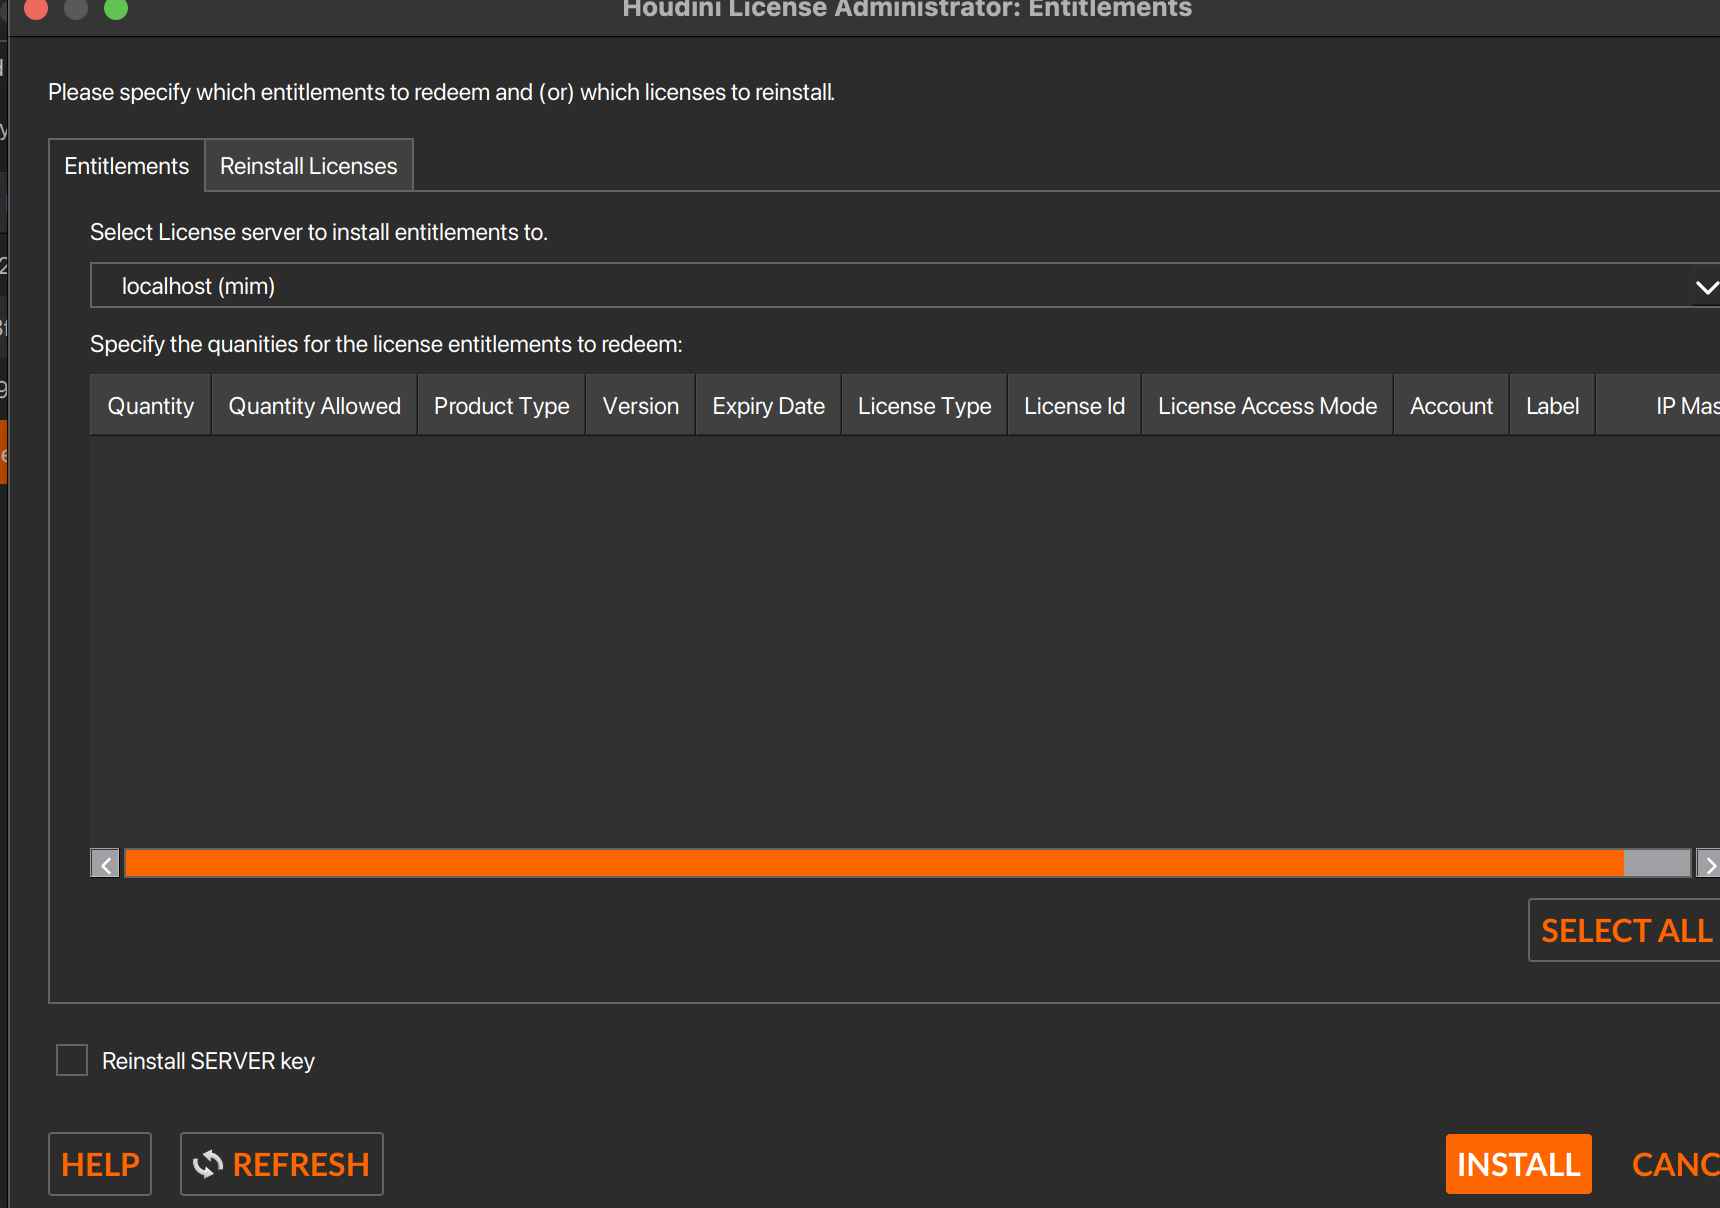Refresh the entitlements list
Image resolution: width=1720 pixels, height=1208 pixels.
click(x=282, y=1164)
